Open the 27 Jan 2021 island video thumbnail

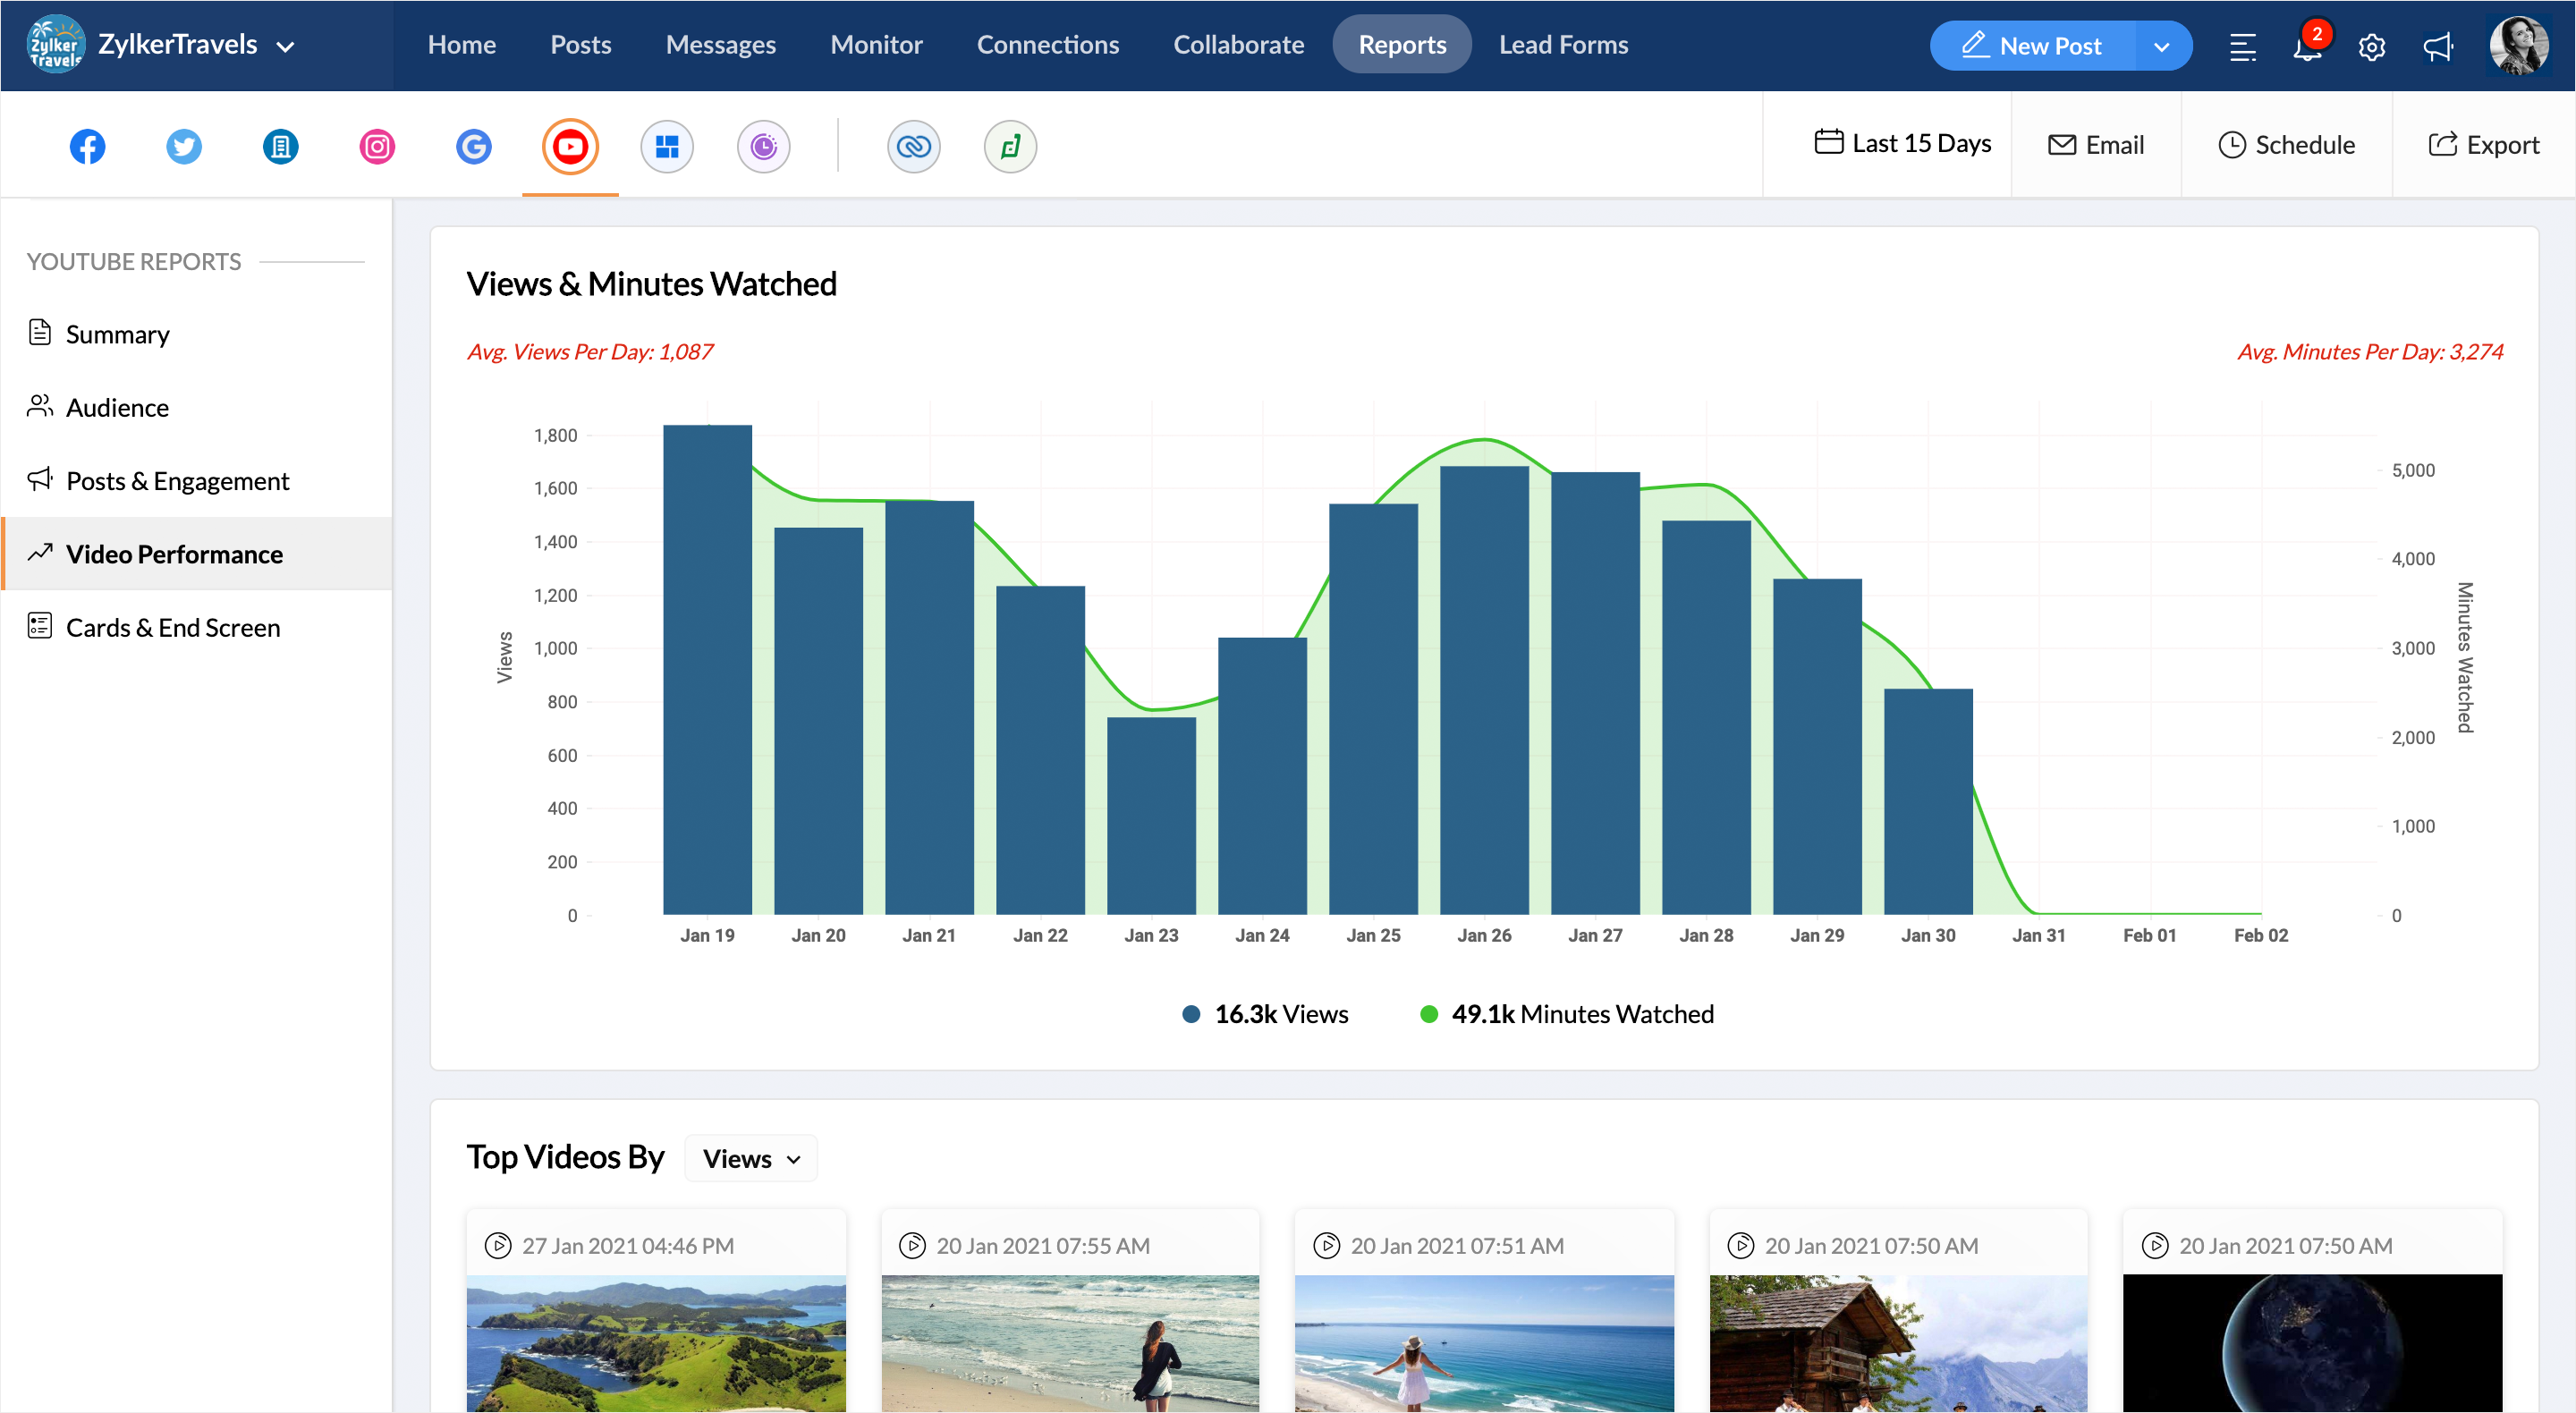tap(656, 1342)
